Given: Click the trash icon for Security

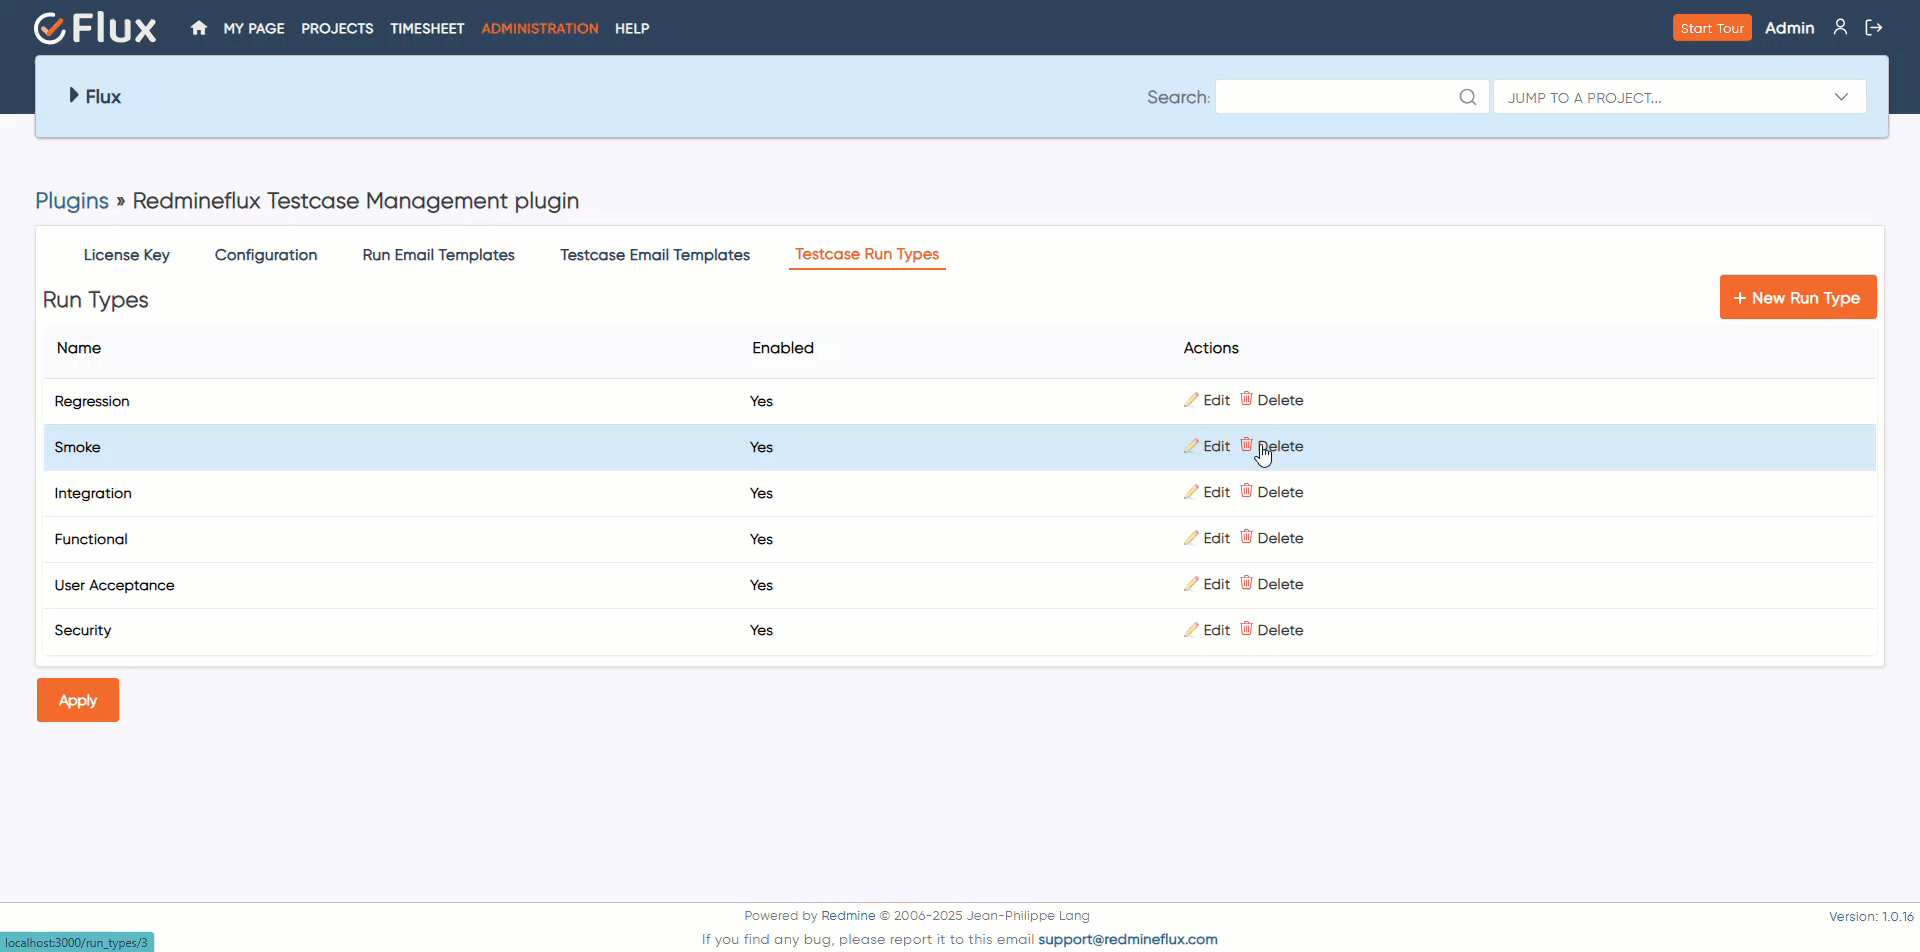Looking at the screenshot, I should click(x=1246, y=629).
